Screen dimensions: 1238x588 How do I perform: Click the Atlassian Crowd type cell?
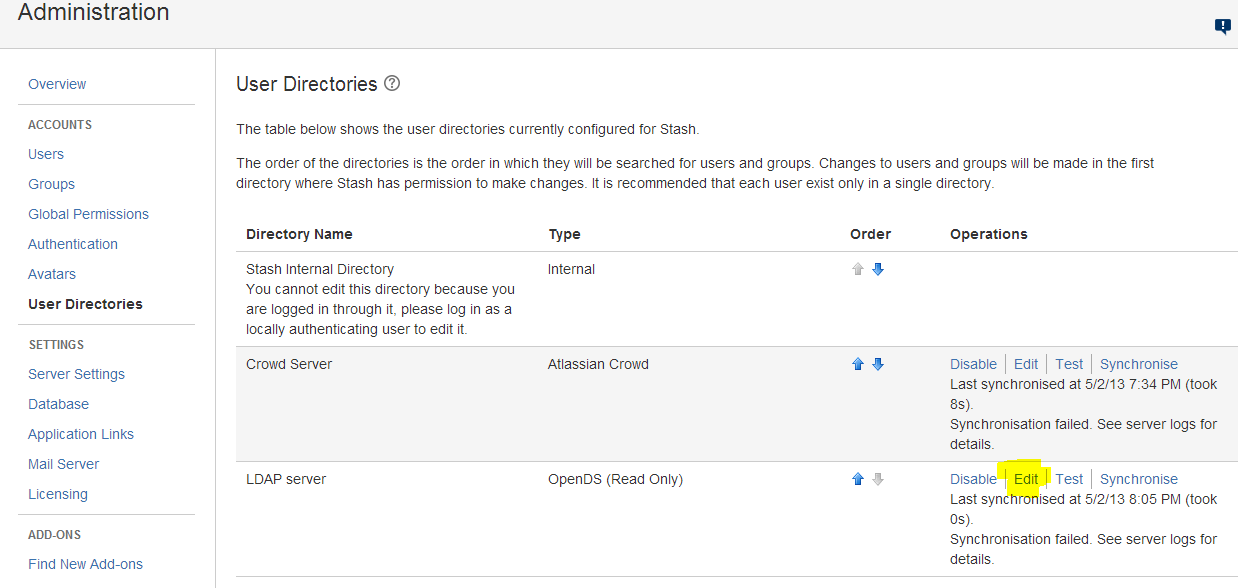tap(598, 364)
